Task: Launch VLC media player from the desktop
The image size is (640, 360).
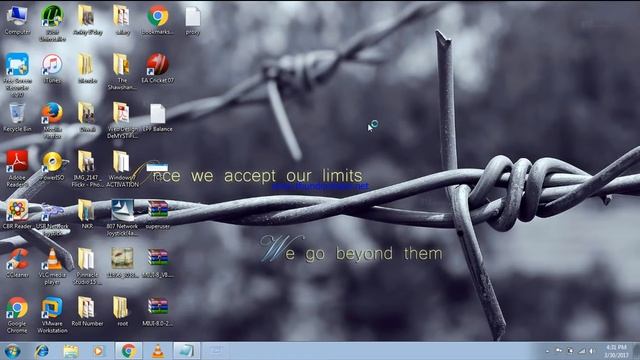Action: pos(52,266)
